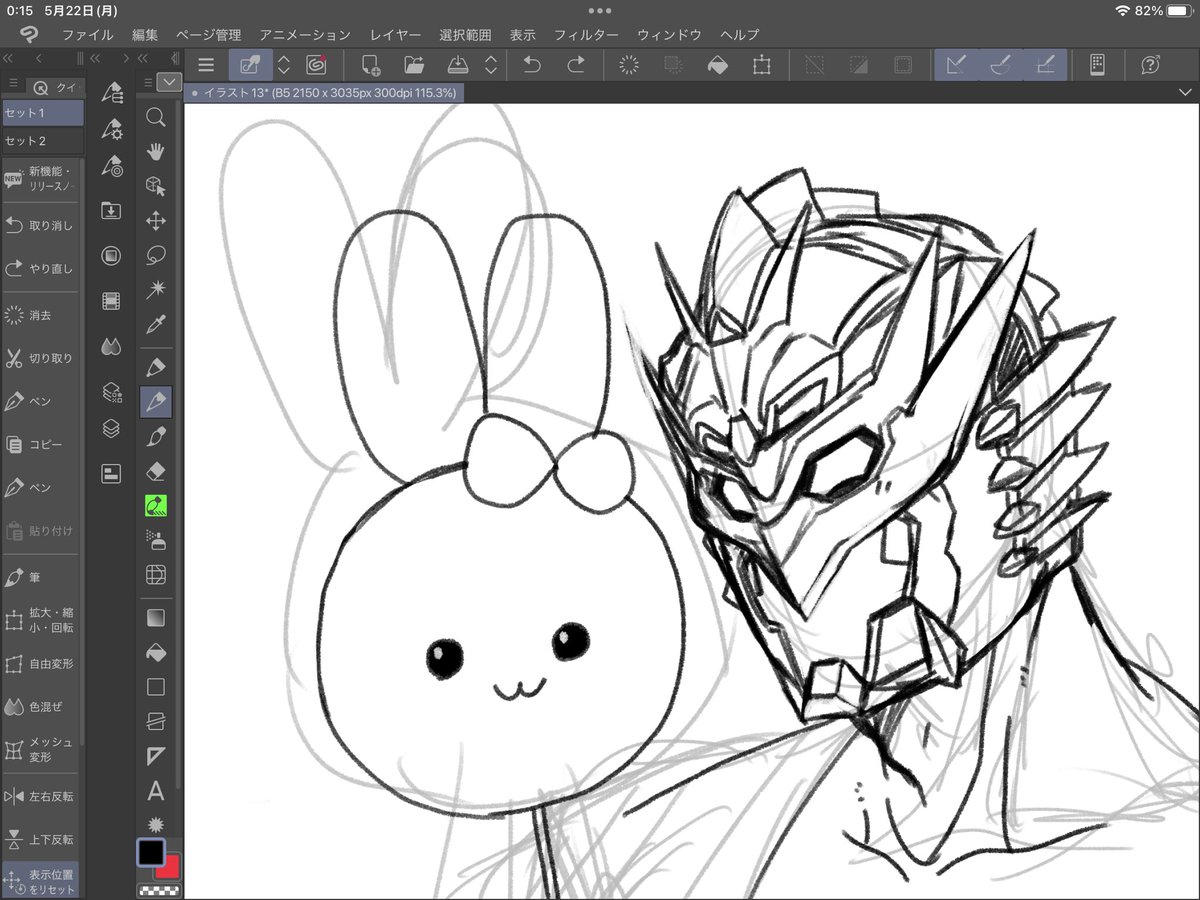
Task: Select the Figure rectangle tool
Action: pyautogui.click(x=155, y=687)
